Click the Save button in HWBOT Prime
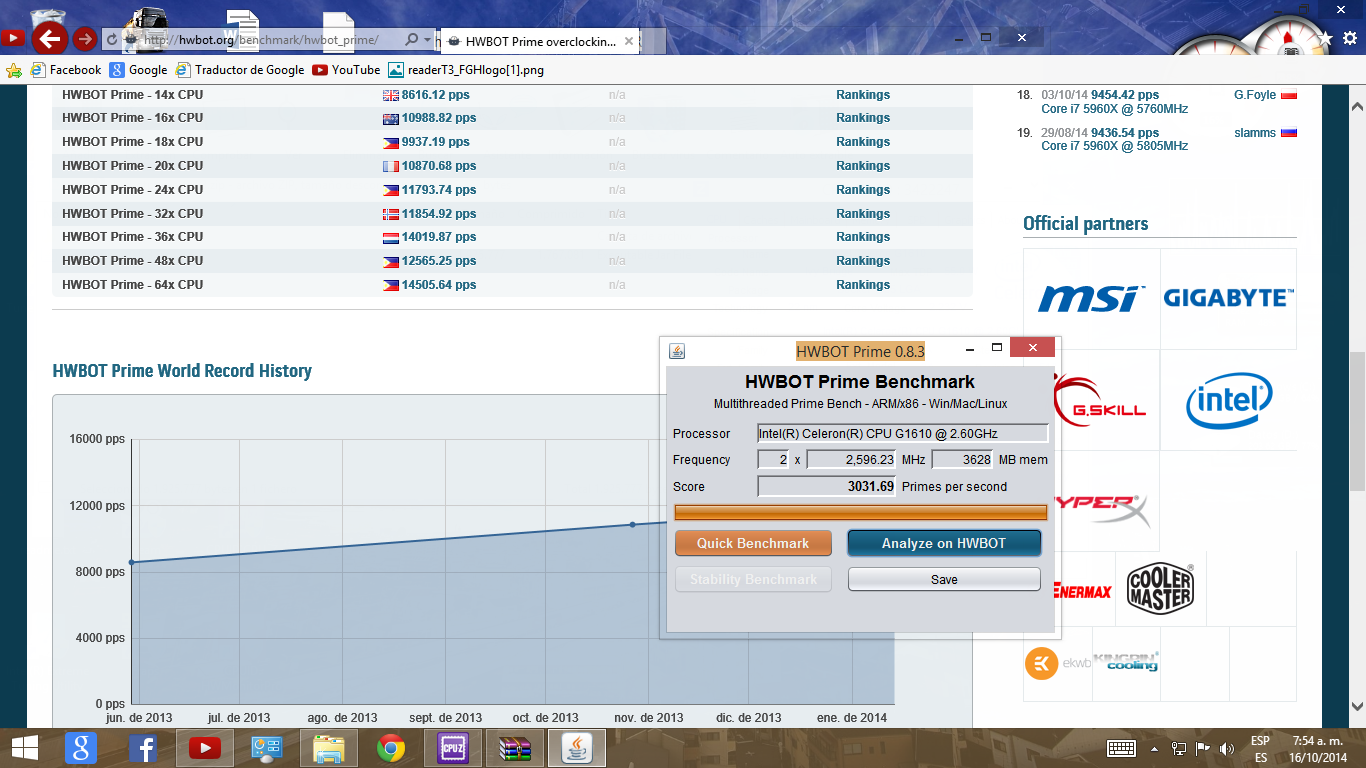Image resolution: width=1366 pixels, height=768 pixels. [944, 579]
